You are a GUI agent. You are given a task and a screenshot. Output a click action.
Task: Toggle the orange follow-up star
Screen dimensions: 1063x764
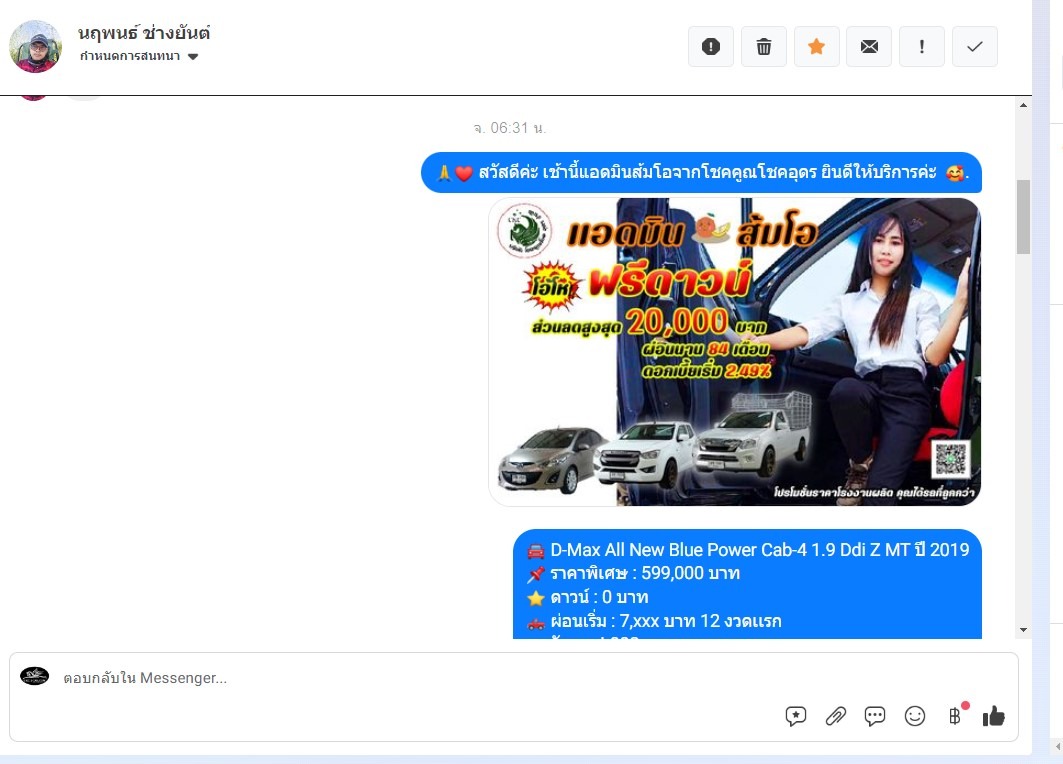[x=816, y=47]
